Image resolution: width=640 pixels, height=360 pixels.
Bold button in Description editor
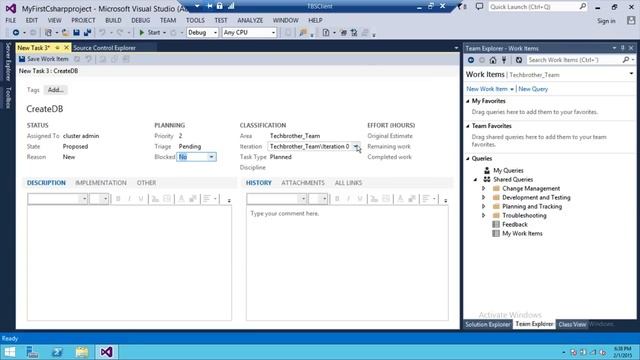118,199
